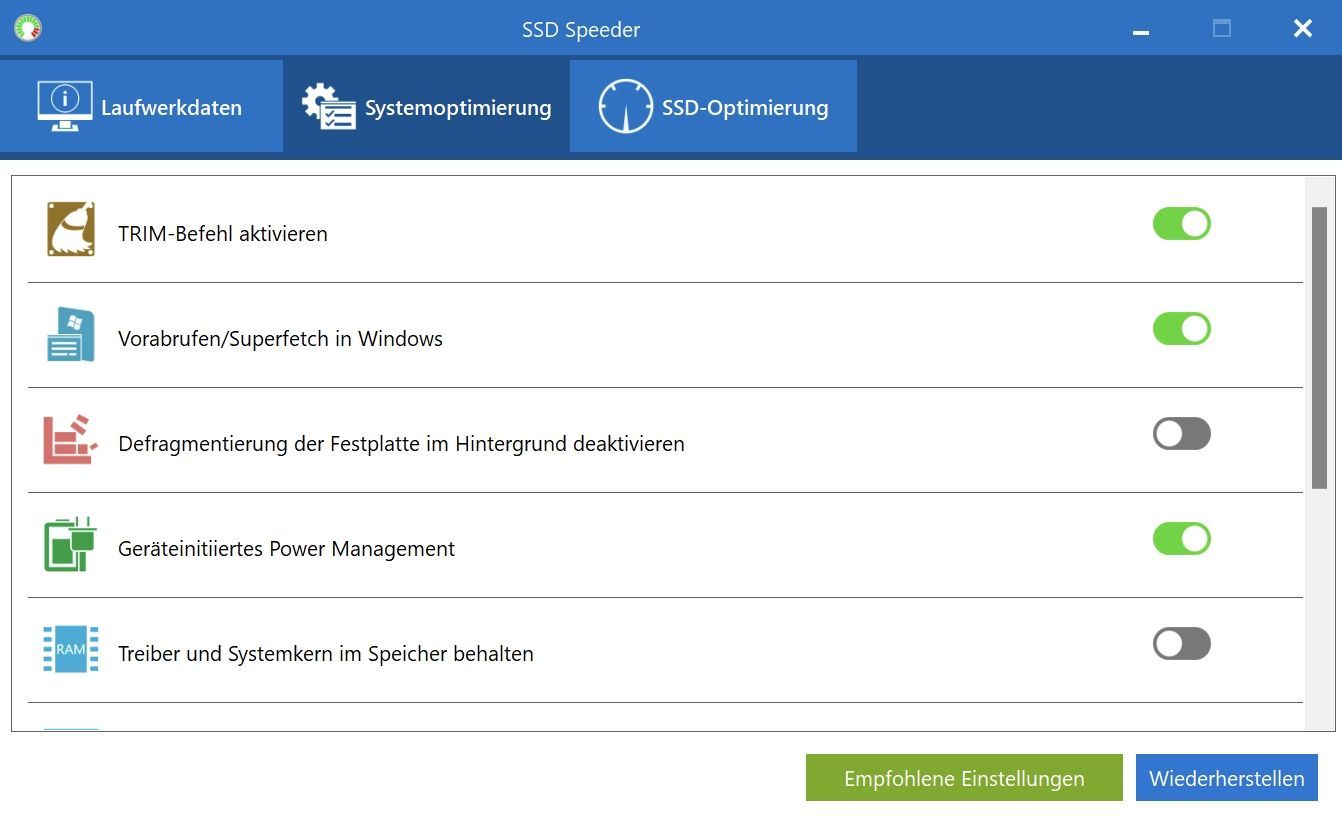
Task: Turn off Vorabrufen/Superfetch in Windows switch
Action: click(x=1181, y=329)
